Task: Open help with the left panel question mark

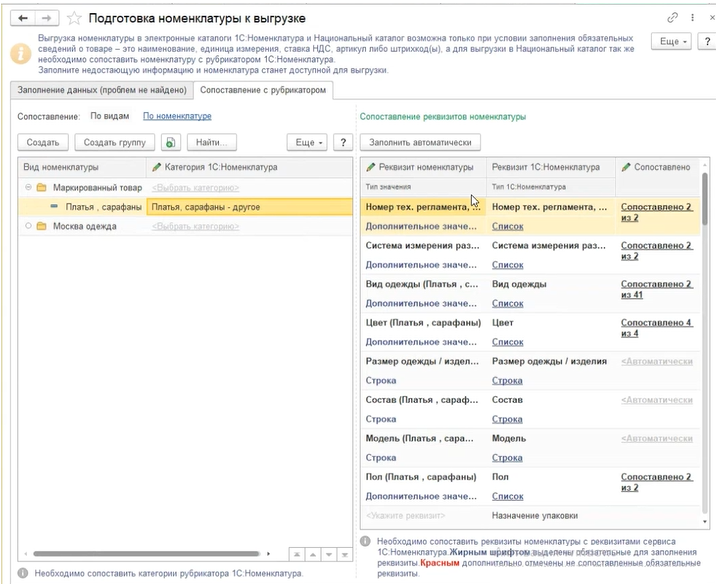Action: (343, 142)
